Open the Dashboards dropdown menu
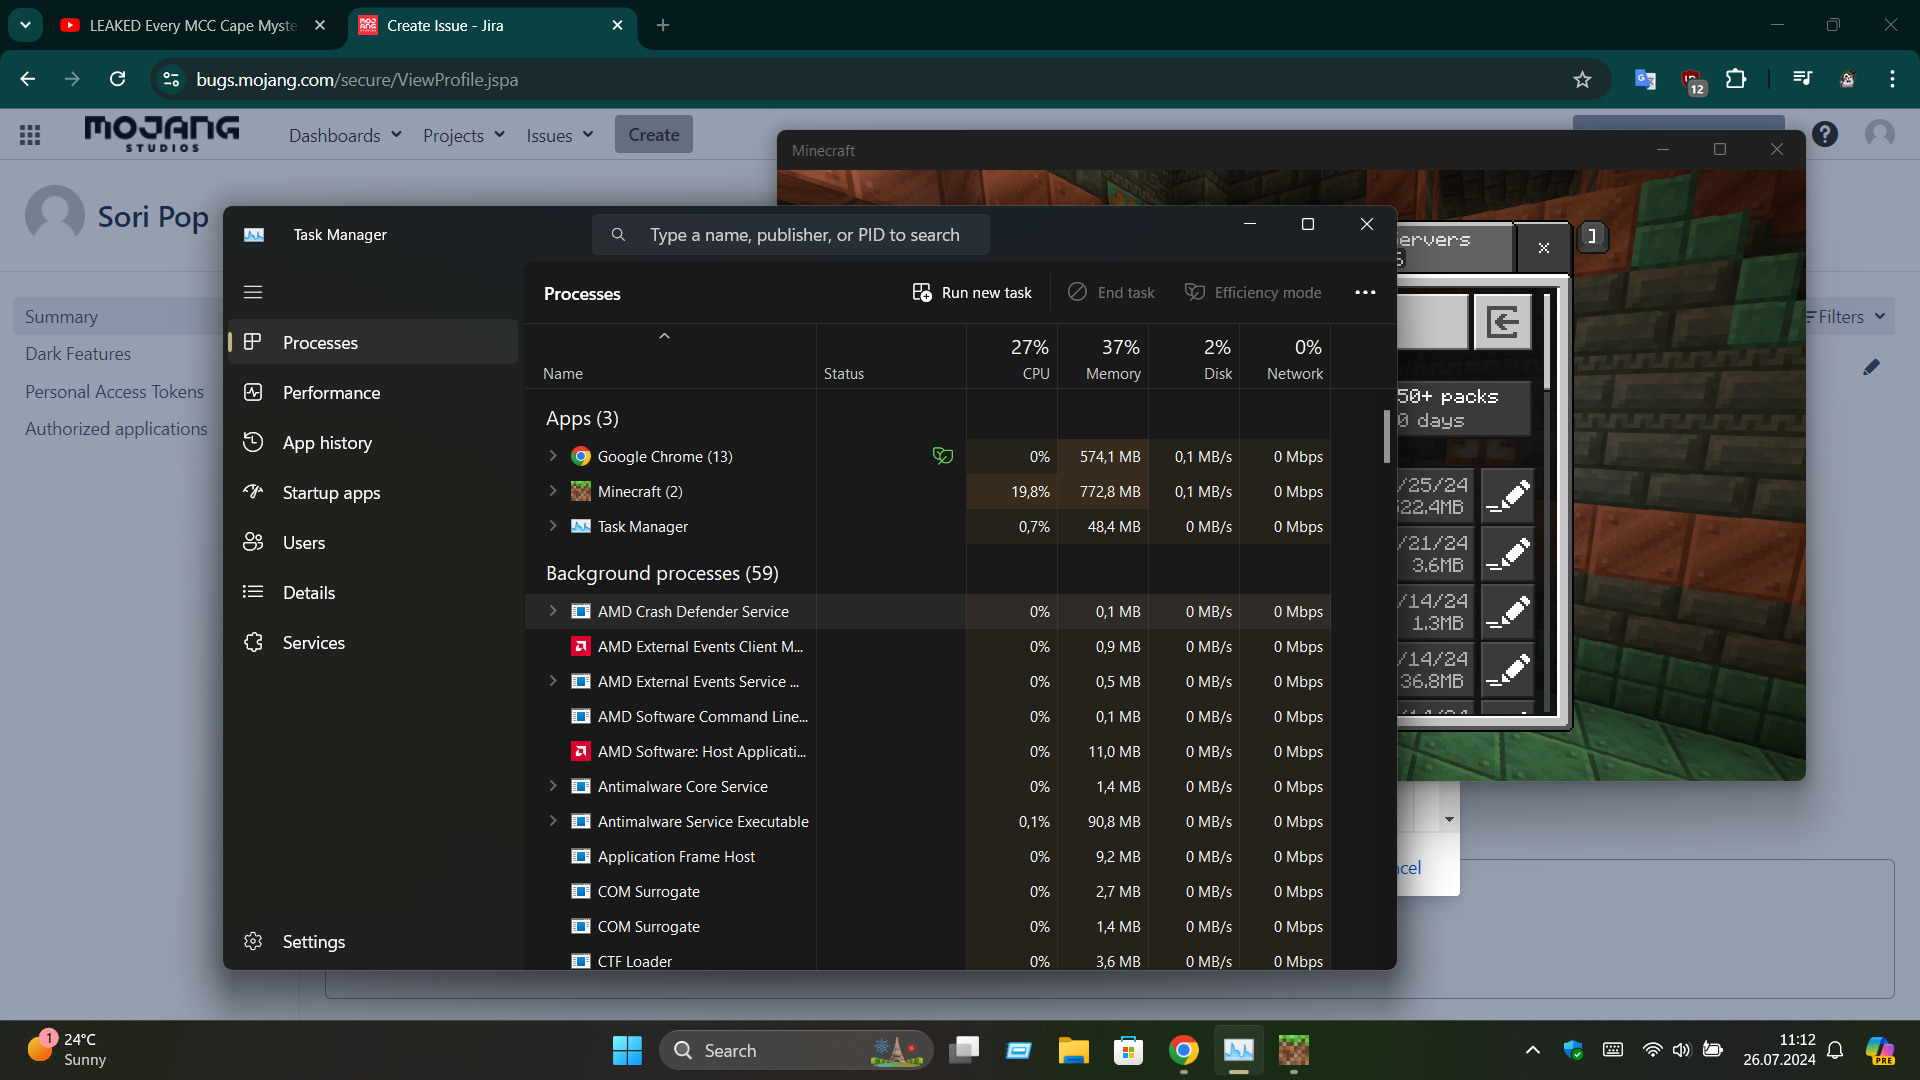 pos(345,135)
